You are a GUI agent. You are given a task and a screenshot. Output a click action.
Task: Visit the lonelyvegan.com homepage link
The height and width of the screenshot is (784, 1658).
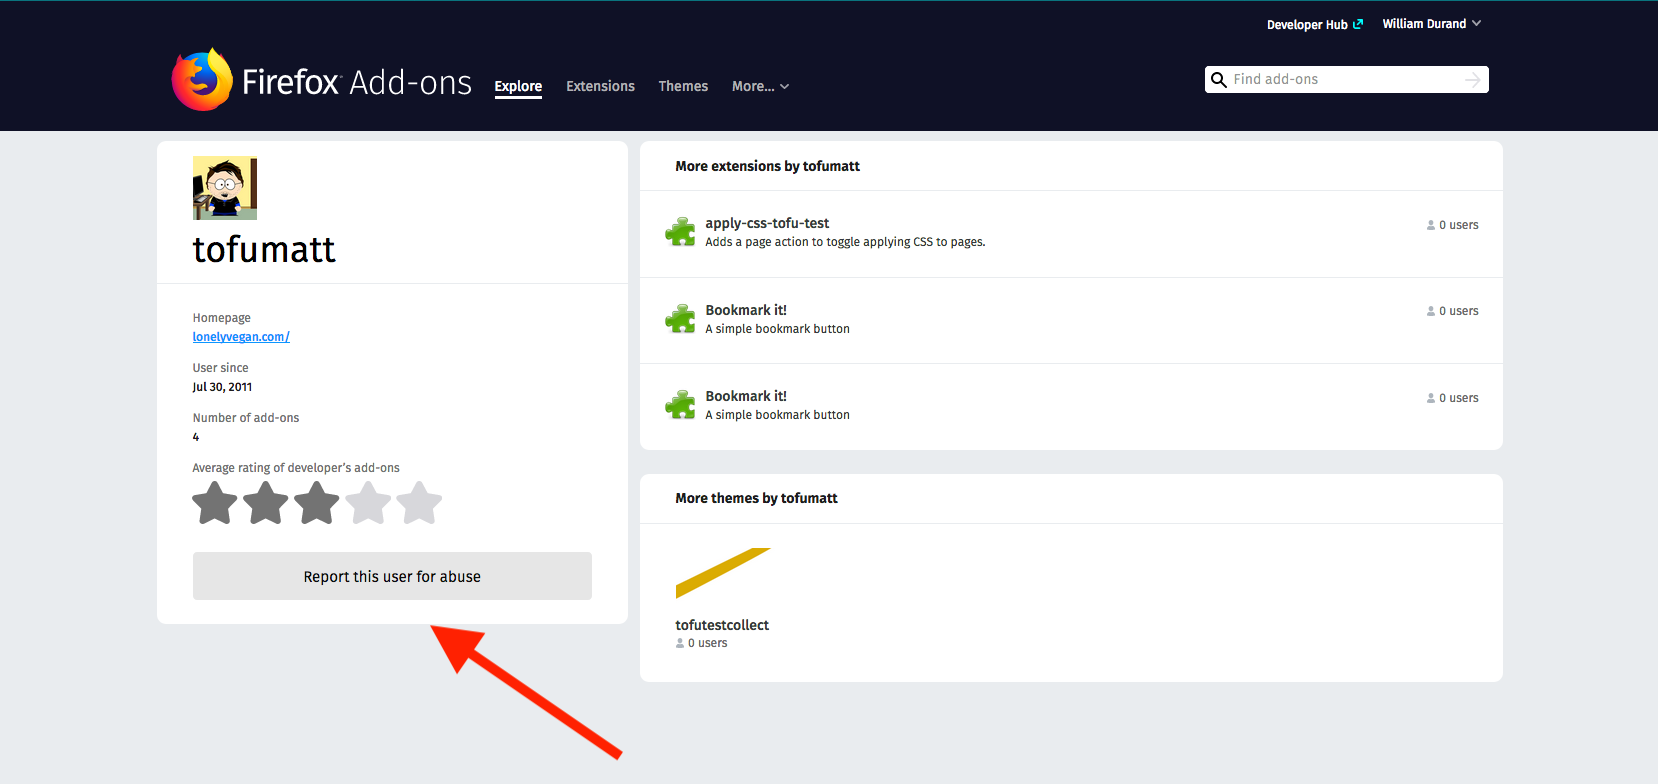pyautogui.click(x=241, y=337)
